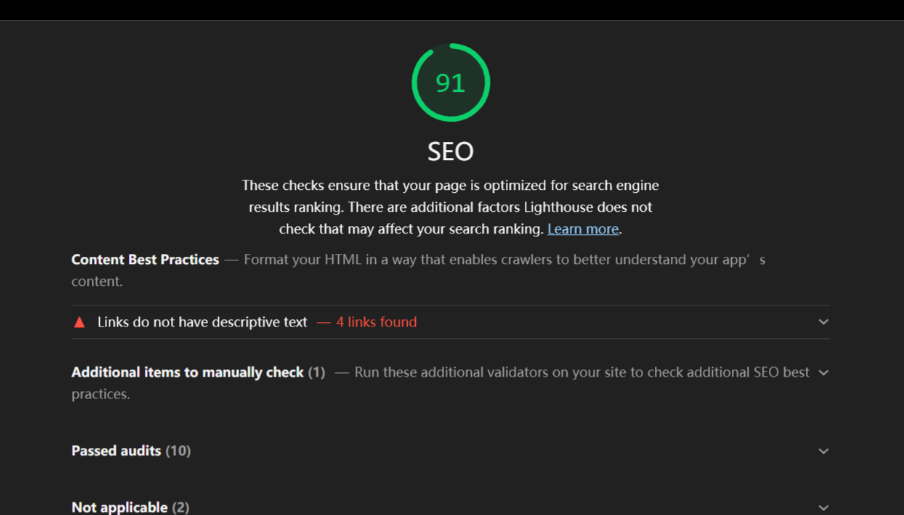904x515 pixels.
Task: Click the green 91 score gauge
Action: pos(451,82)
